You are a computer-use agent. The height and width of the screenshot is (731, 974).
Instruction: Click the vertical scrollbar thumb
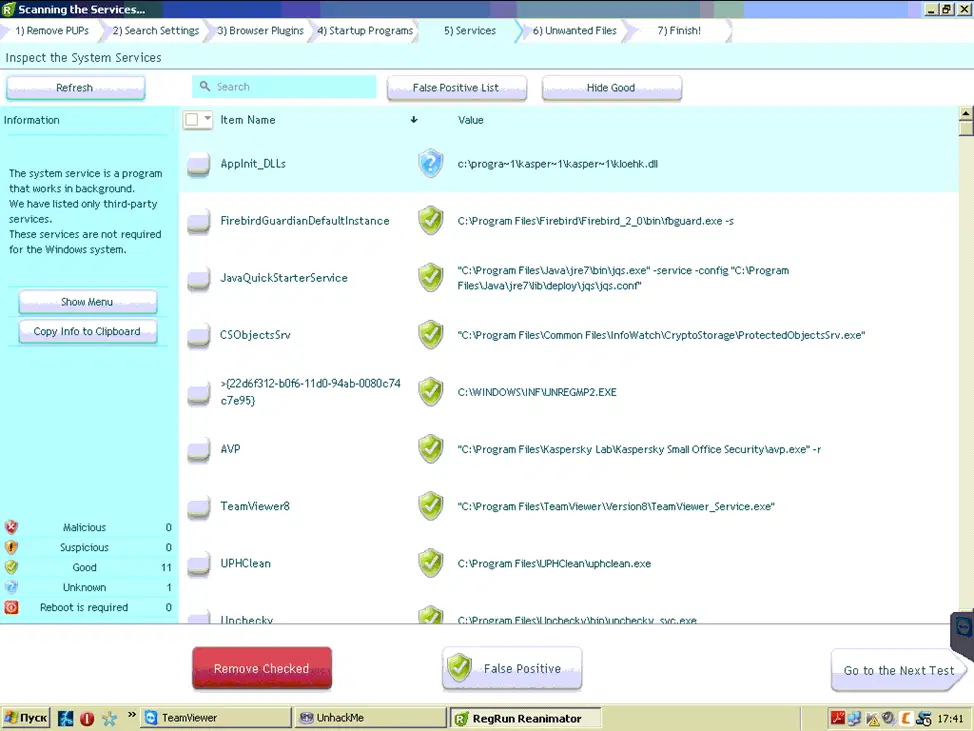(x=965, y=128)
